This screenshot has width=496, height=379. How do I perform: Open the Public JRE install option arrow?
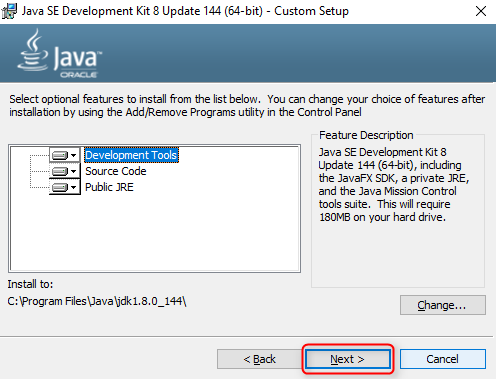[x=74, y=187]
